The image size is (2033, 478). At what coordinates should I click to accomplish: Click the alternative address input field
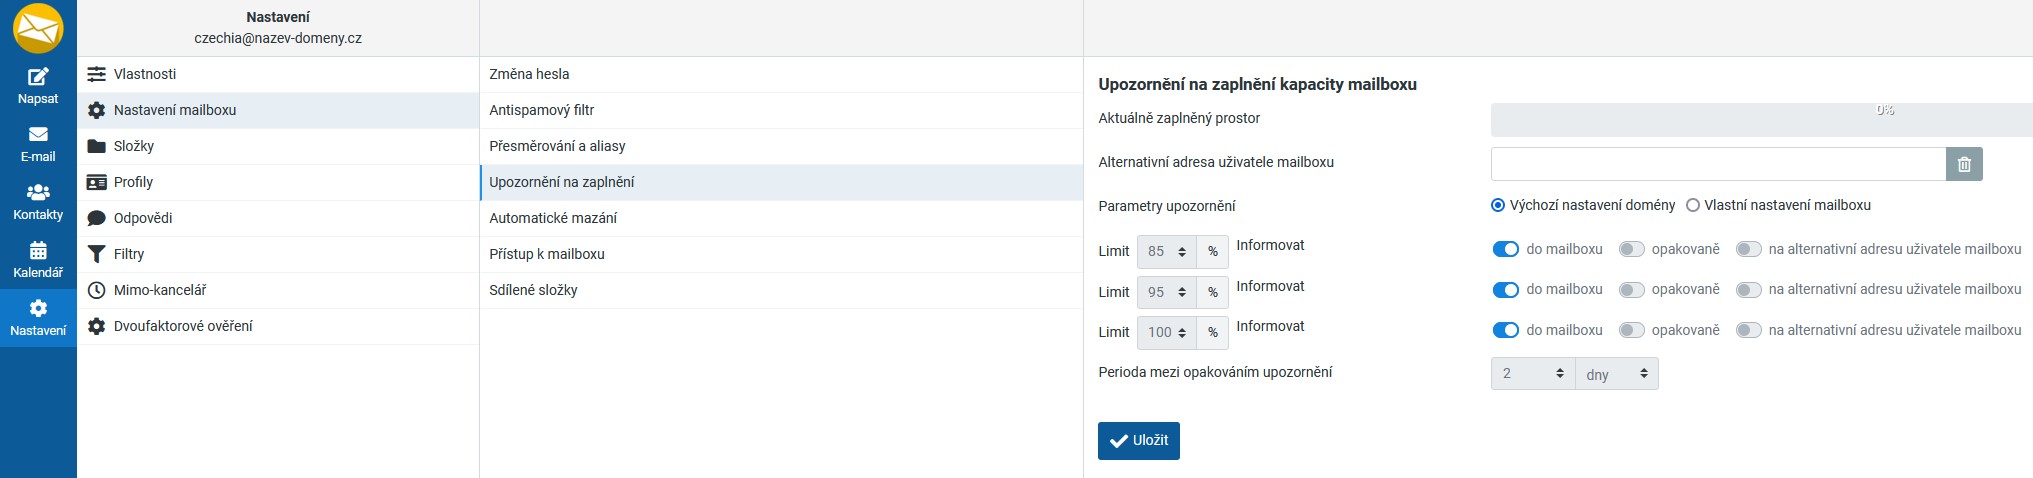[1717, 164]
